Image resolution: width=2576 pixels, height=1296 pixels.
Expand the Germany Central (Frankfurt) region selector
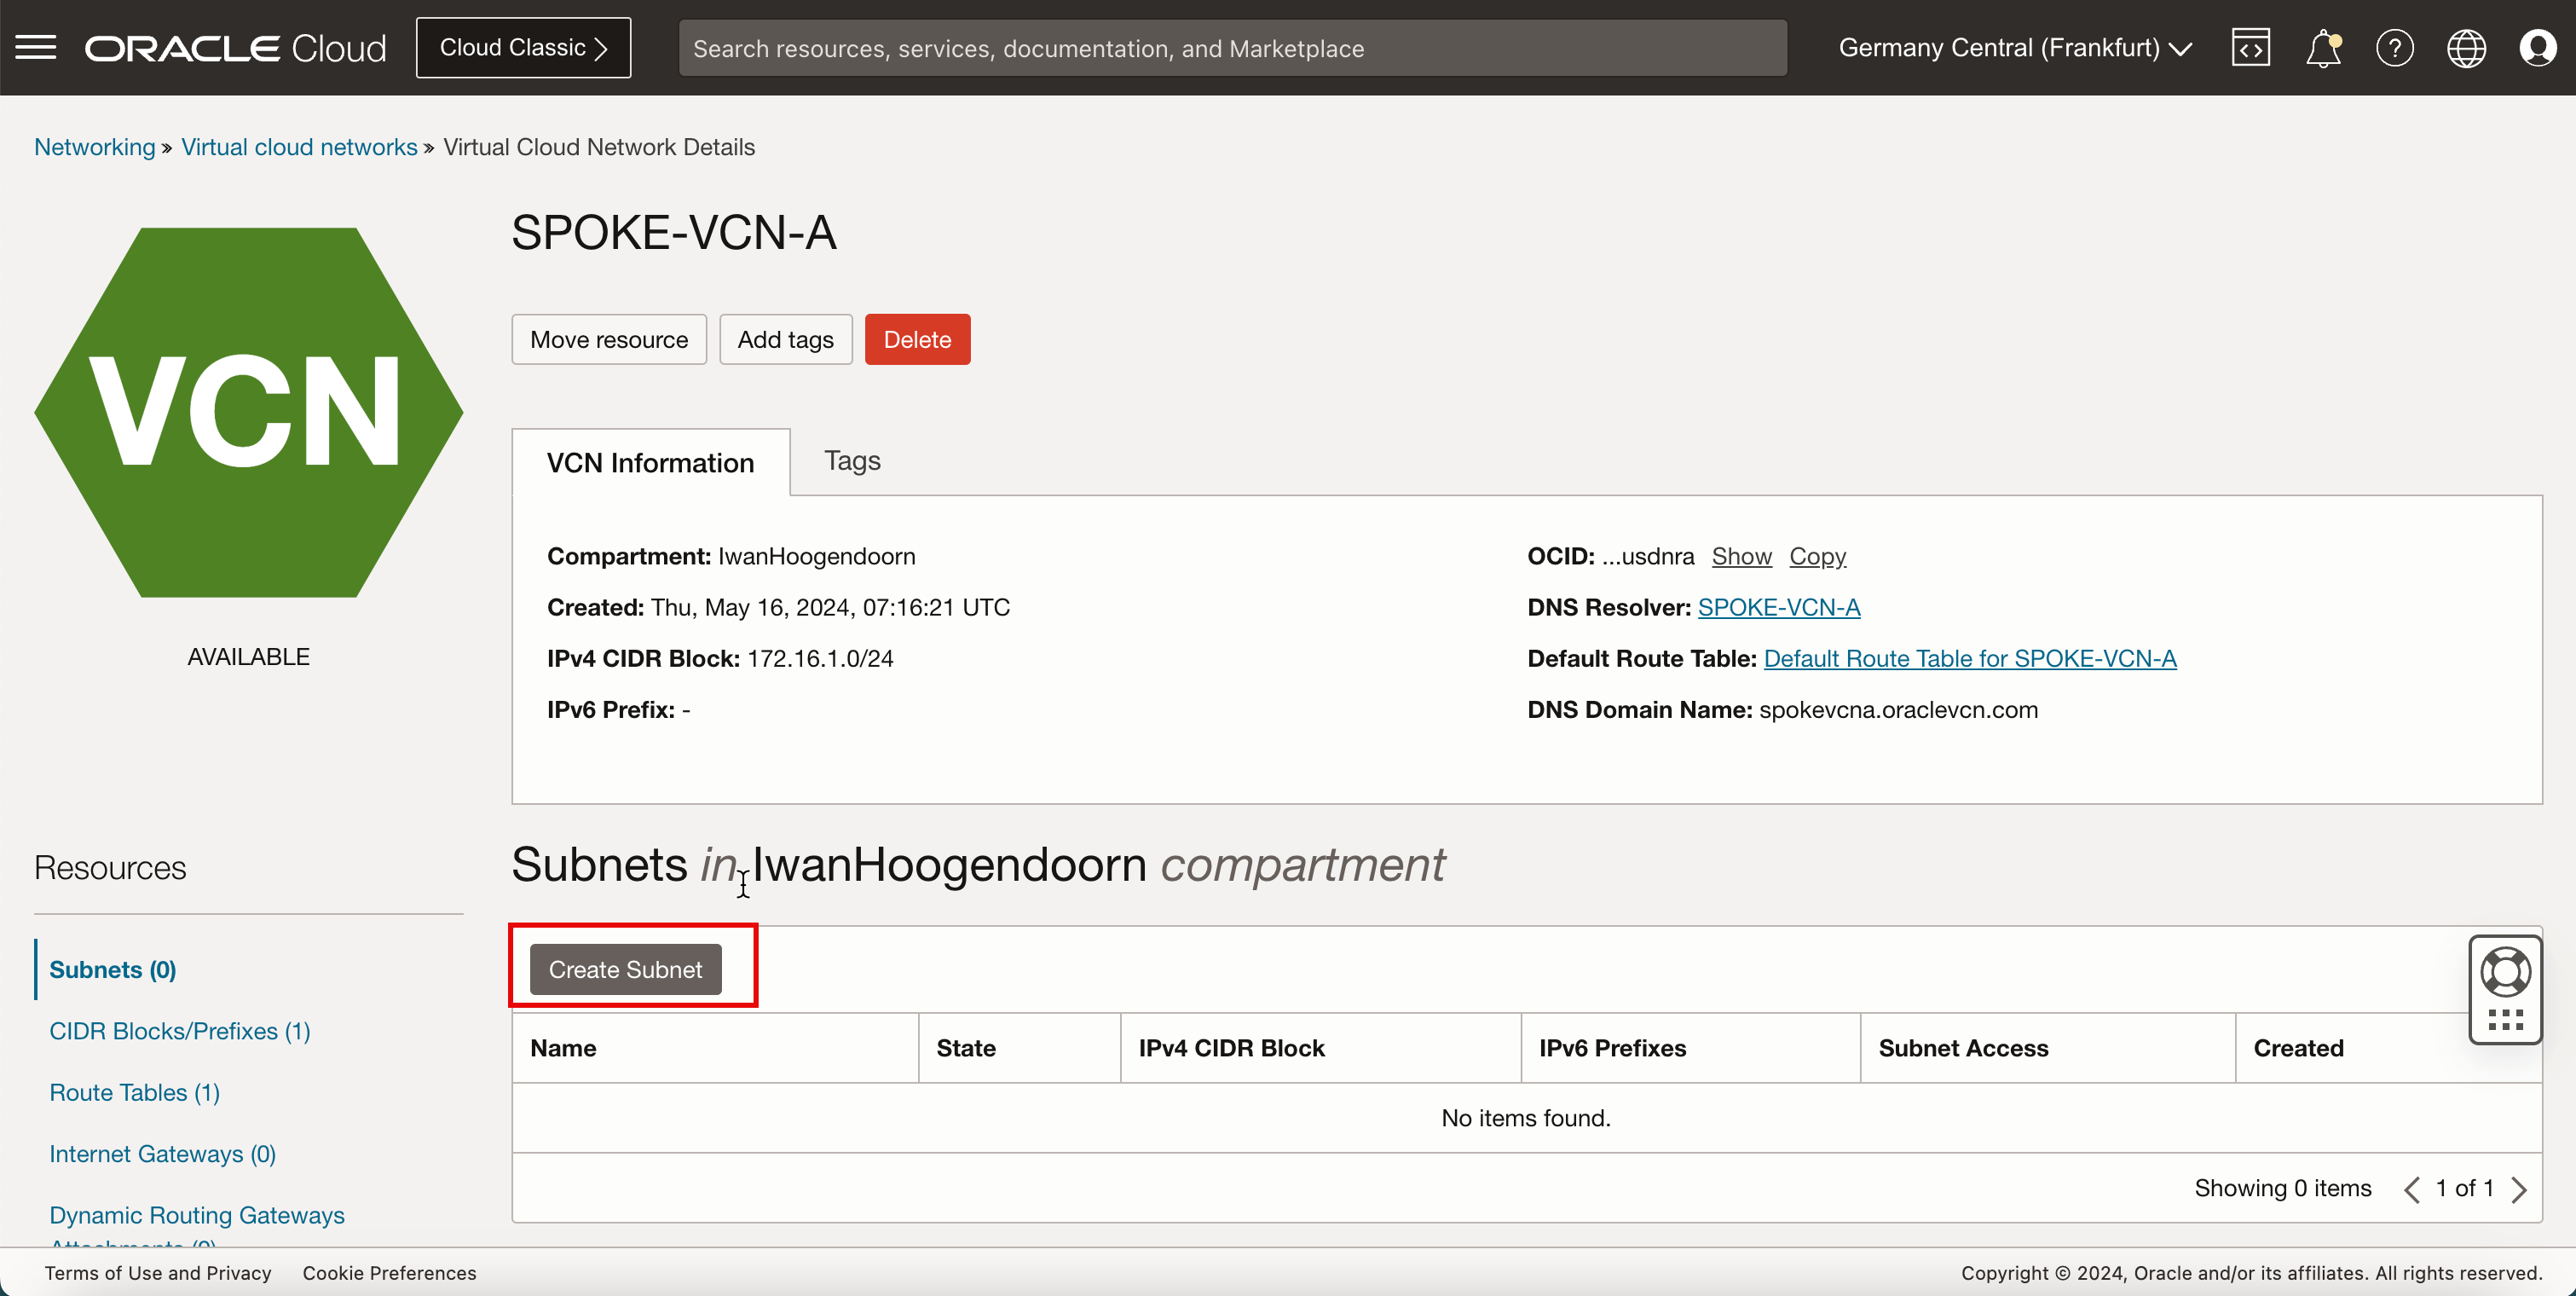click(2014, 47)
